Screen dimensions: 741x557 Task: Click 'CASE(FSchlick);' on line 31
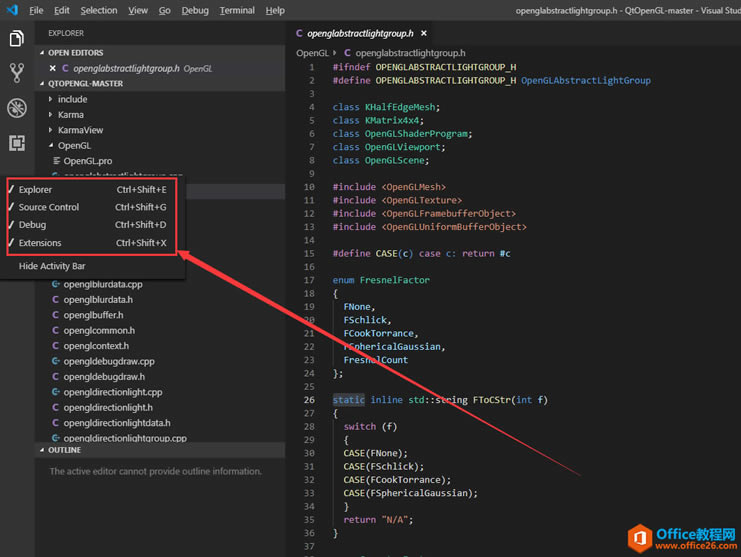pos(384,466)
